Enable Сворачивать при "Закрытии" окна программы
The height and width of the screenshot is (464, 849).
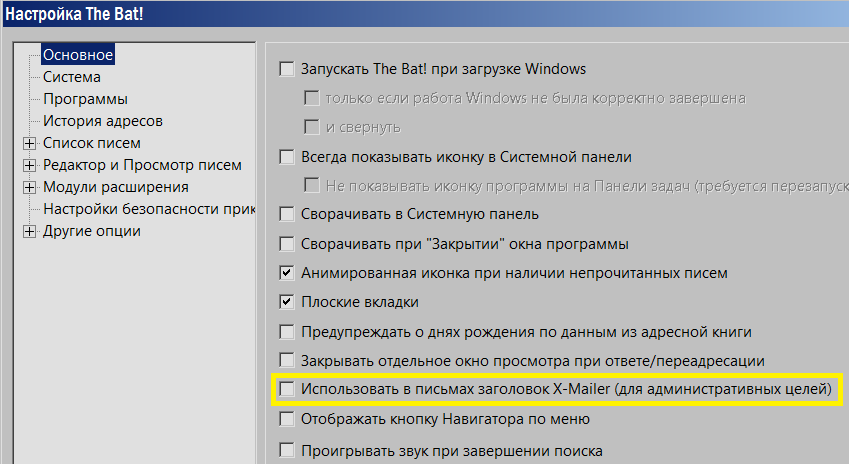[286, 244]
